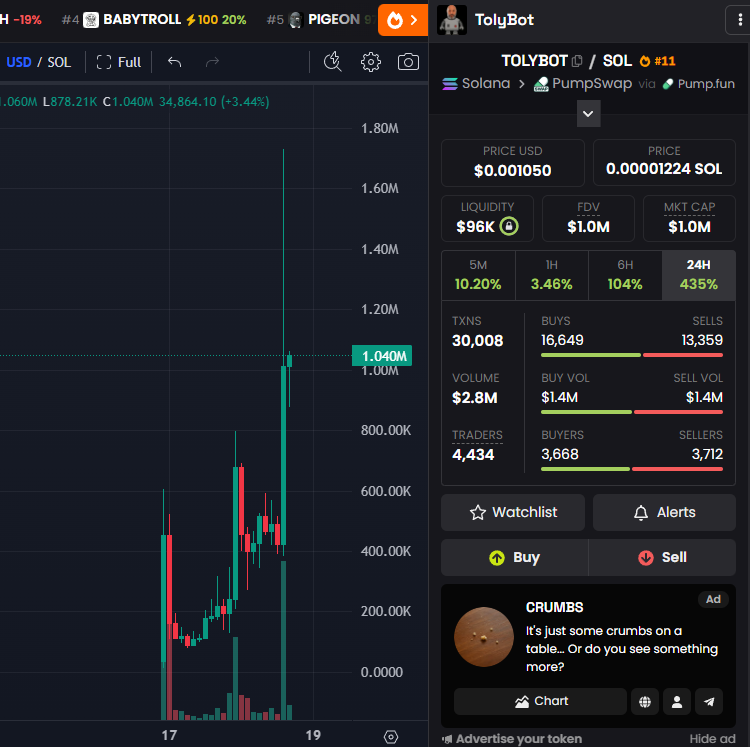Click the VOLUME $2.8M value

coord(474,397)
